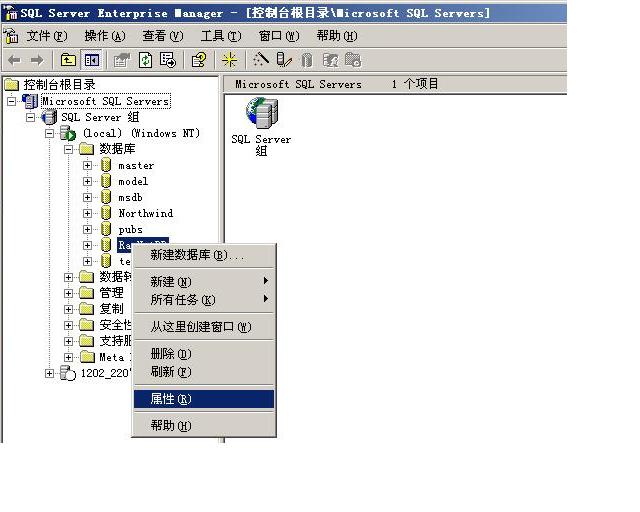Click the Properties toolbar icon
The image size is (640, 512).
[122, 60]
